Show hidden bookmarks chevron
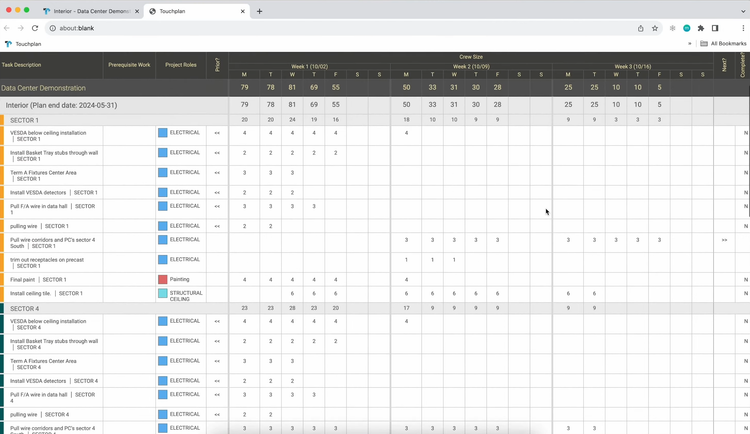The width and height of the screenshot is (750, 434). click(x=690, y=44)
